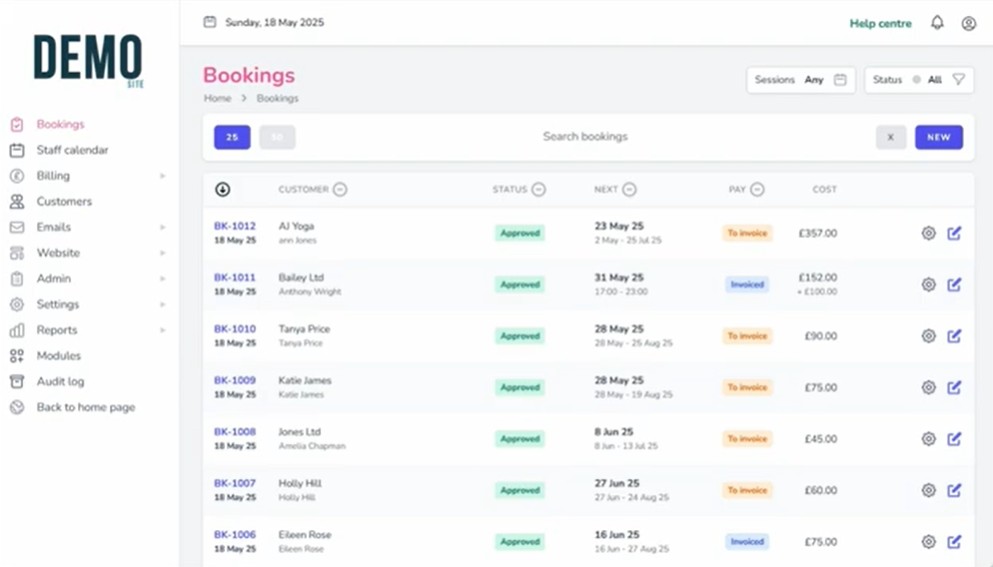The width and height of the screenshot is (993, 567).
Task: Edit booking BK-1011 with pencil icon
Action: coord(954,284)
